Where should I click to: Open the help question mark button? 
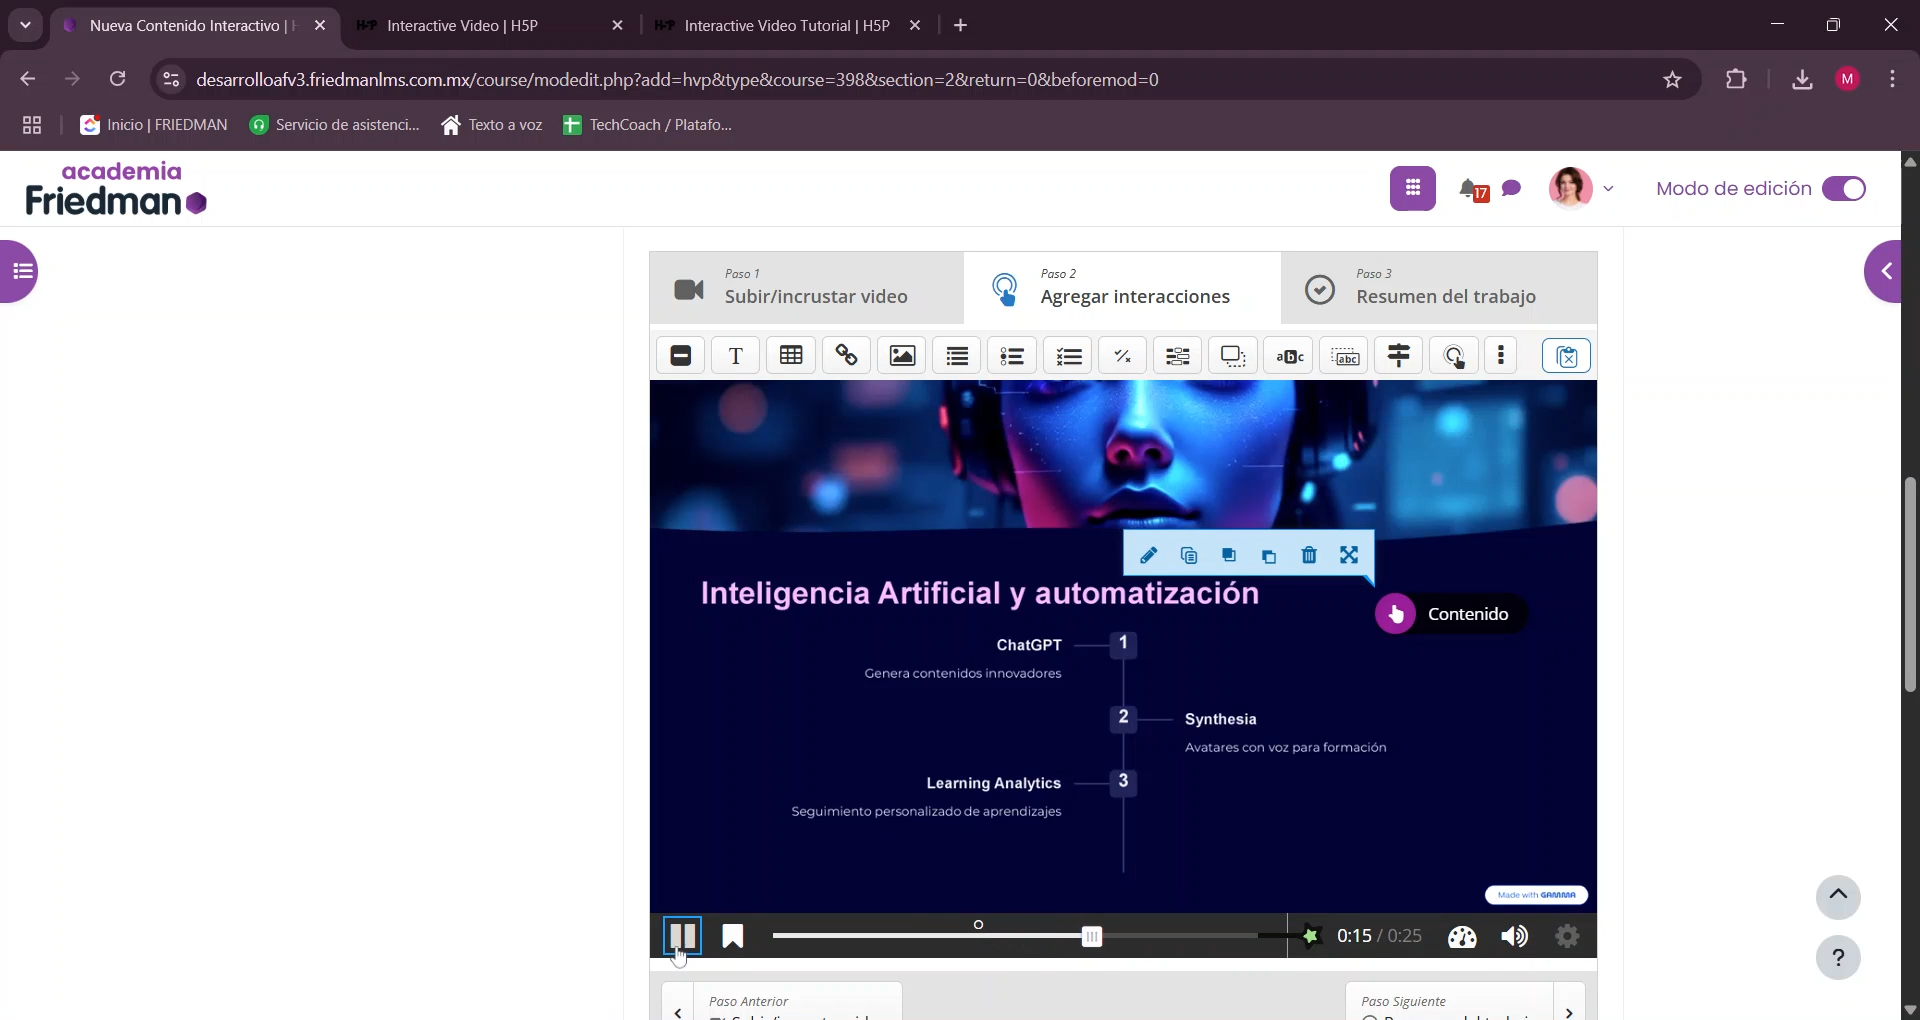tap(1838, 958)
